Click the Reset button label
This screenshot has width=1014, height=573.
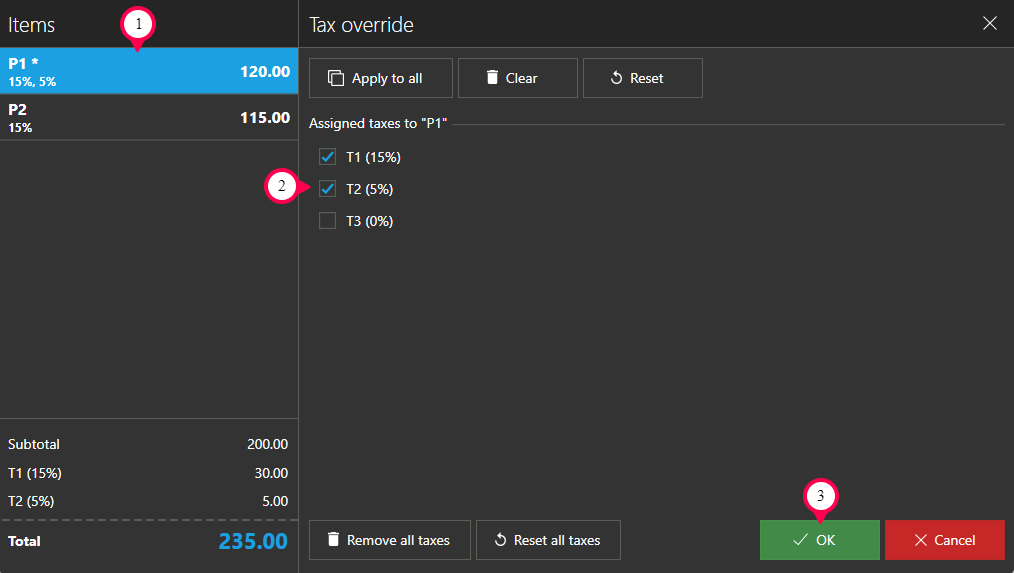(x=647, y=78)
